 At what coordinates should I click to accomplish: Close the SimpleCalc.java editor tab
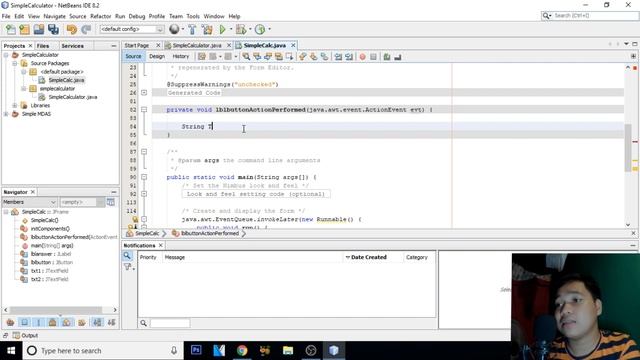[293, 45]
